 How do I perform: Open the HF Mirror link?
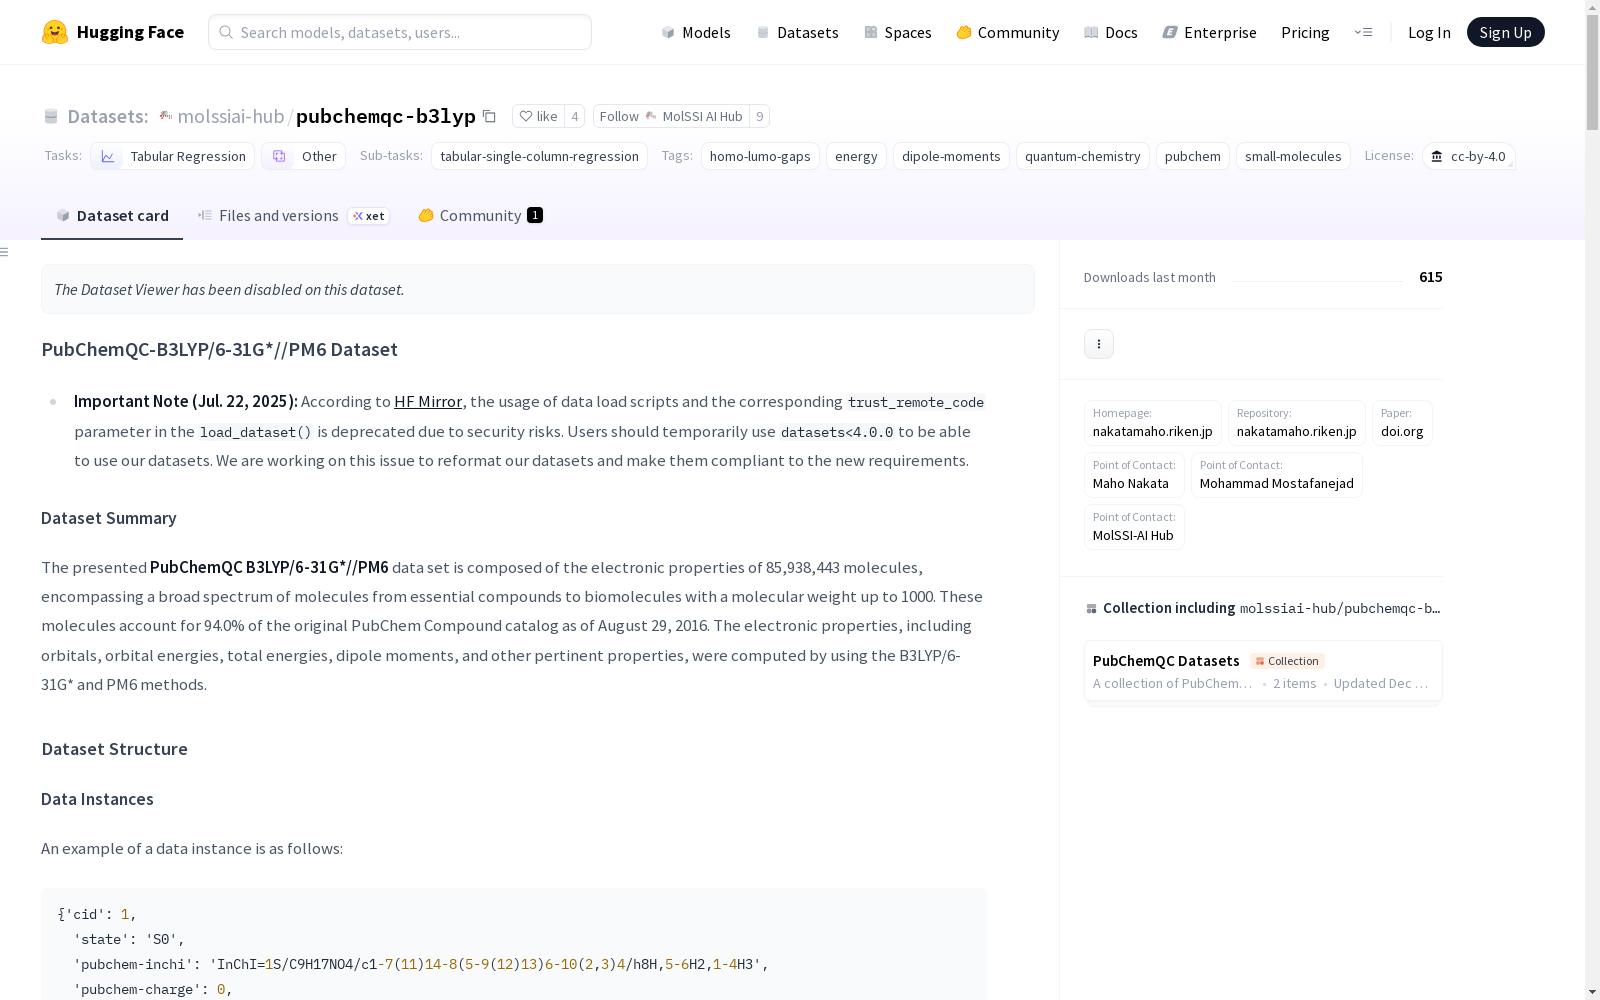tap(428, 401)
